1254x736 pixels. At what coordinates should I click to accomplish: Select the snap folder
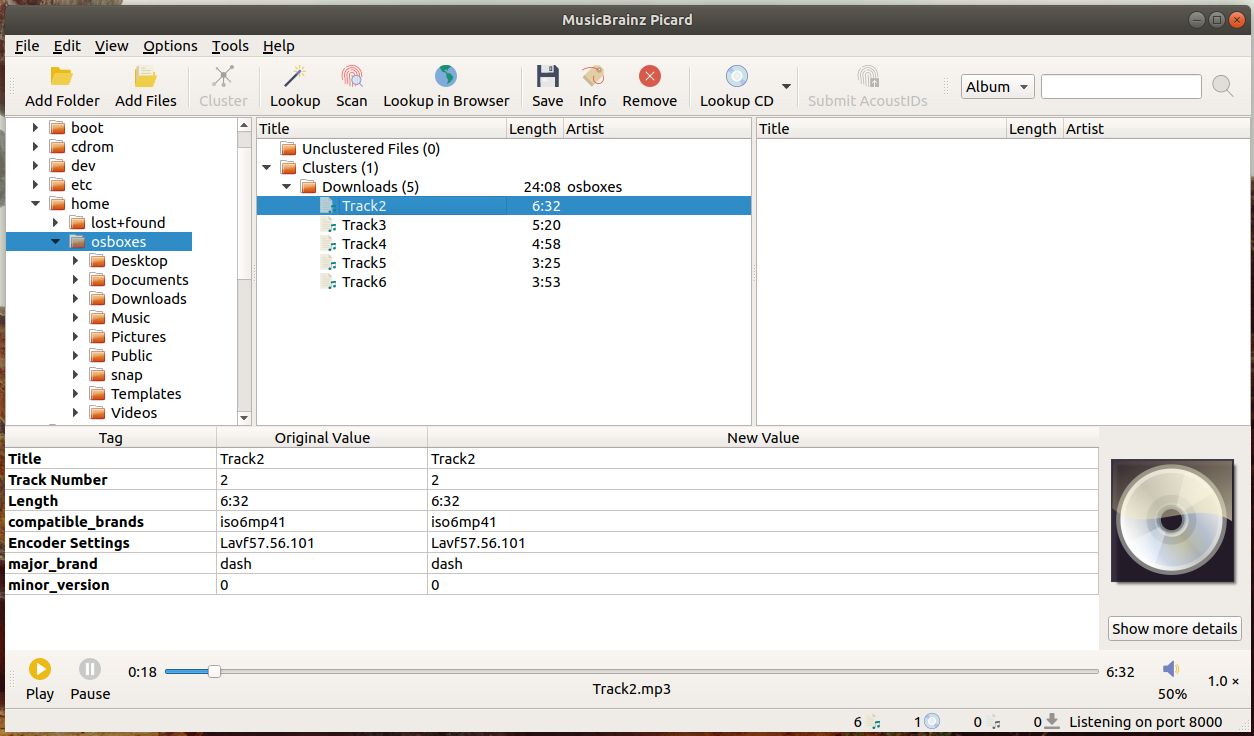[127, 375]
